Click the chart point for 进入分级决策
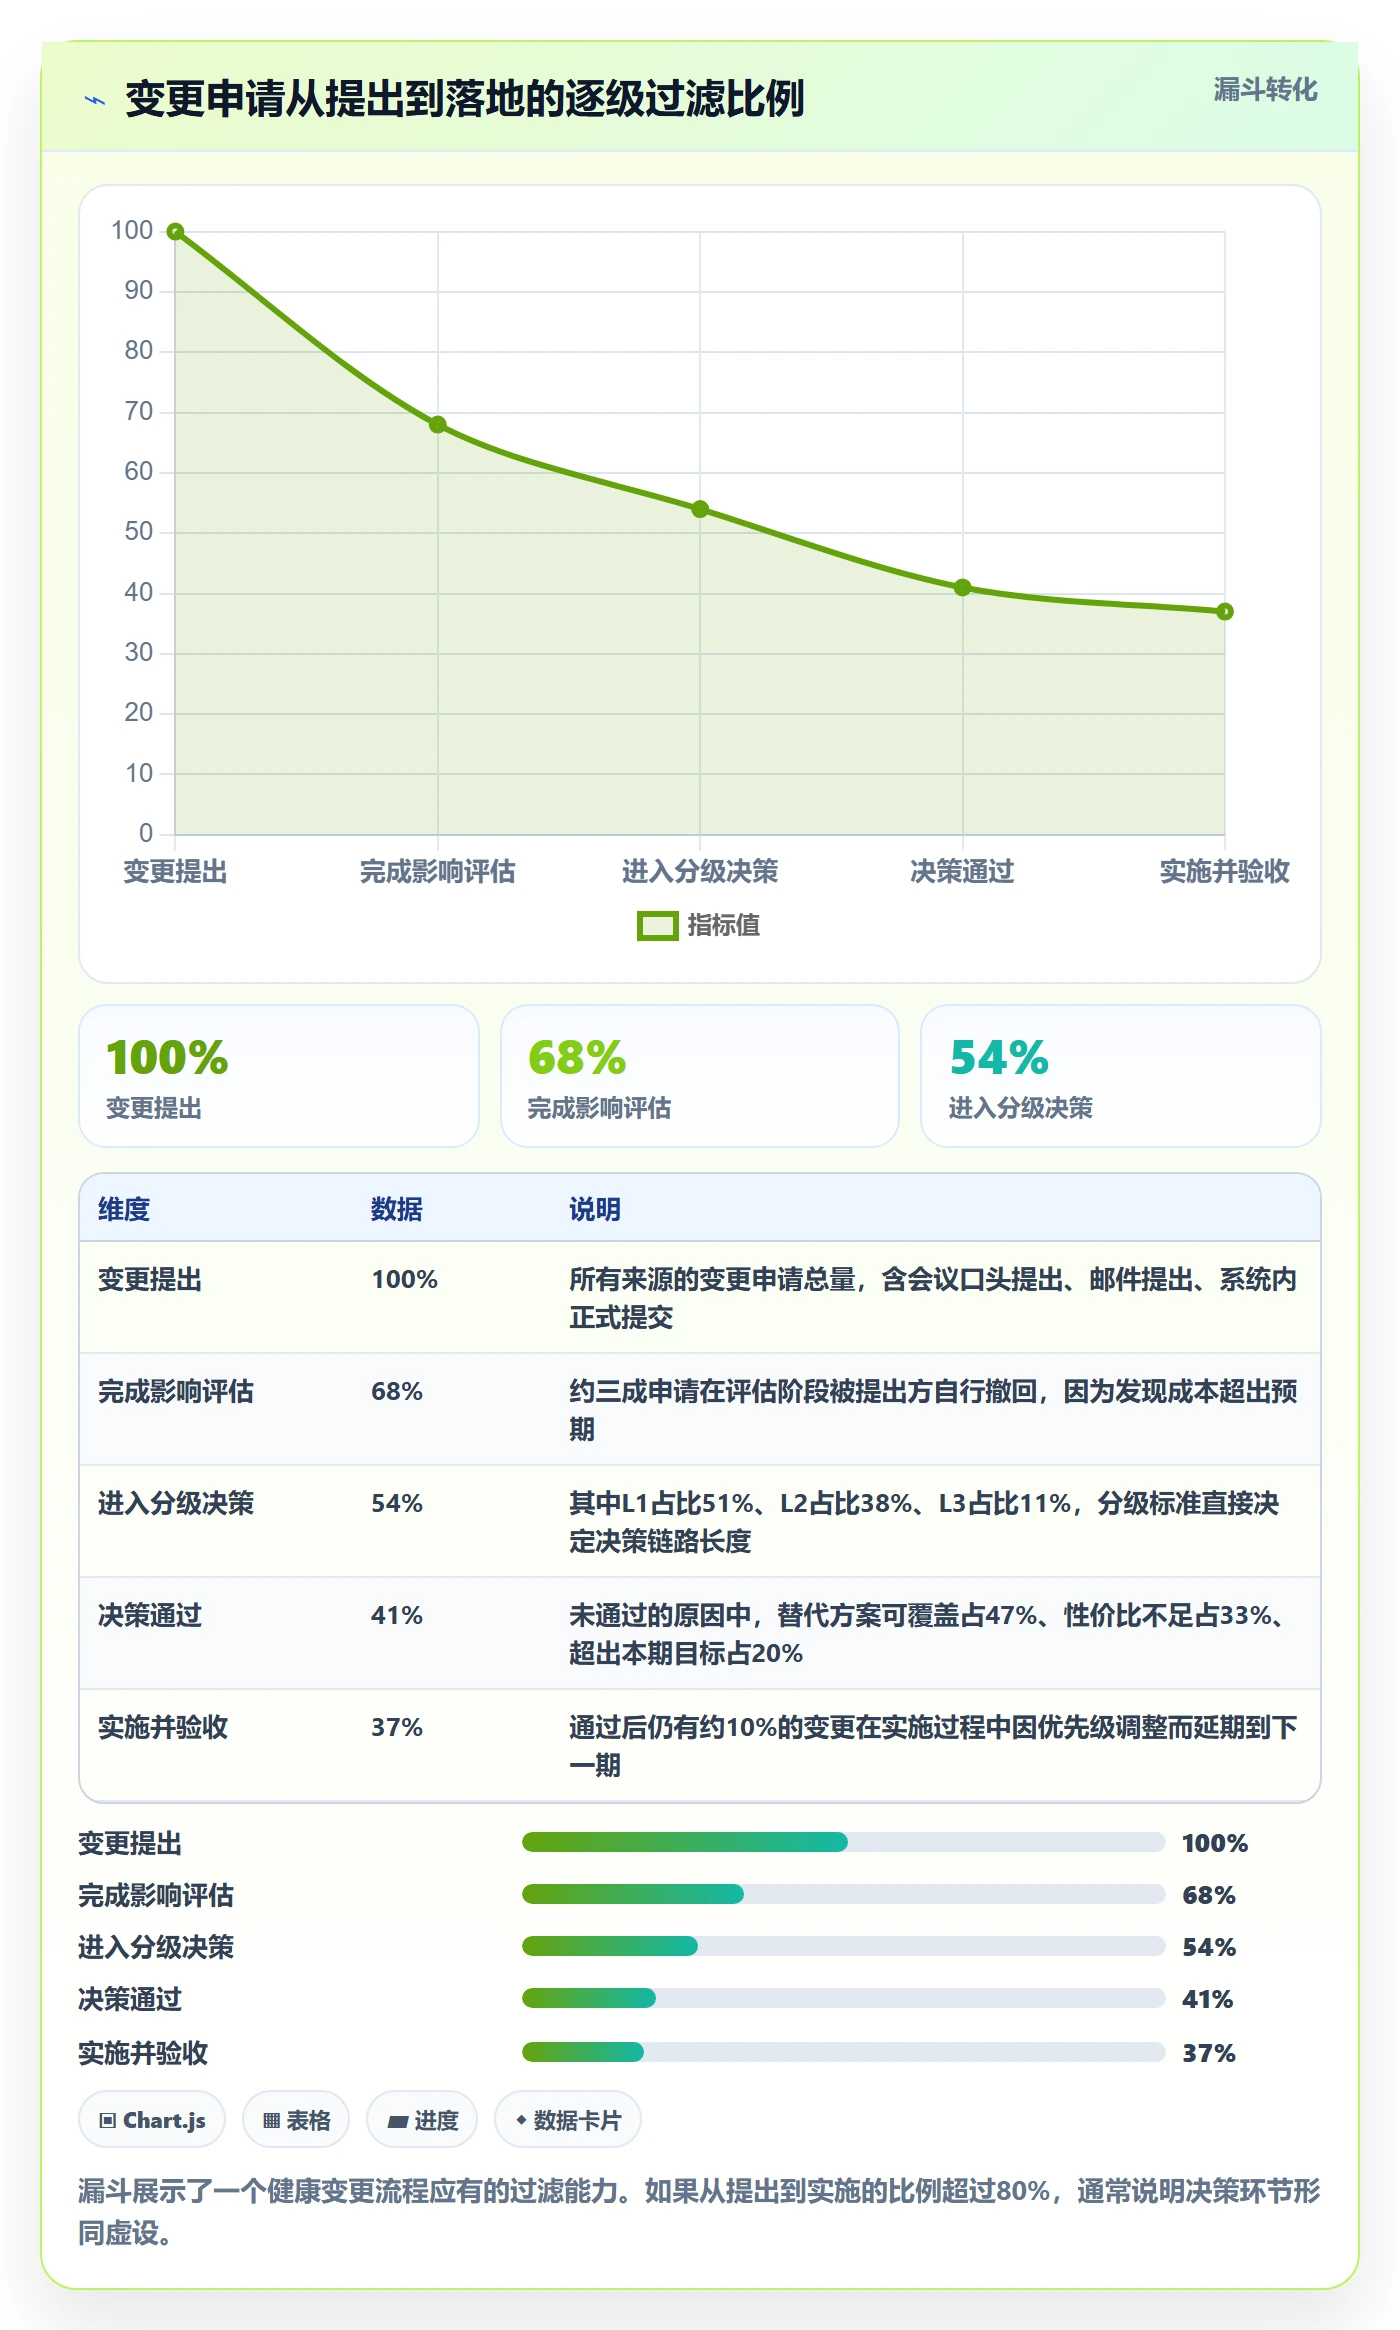Image resolution: width=1400 pixels, height=2330 pixels. (x=700, y=509)
